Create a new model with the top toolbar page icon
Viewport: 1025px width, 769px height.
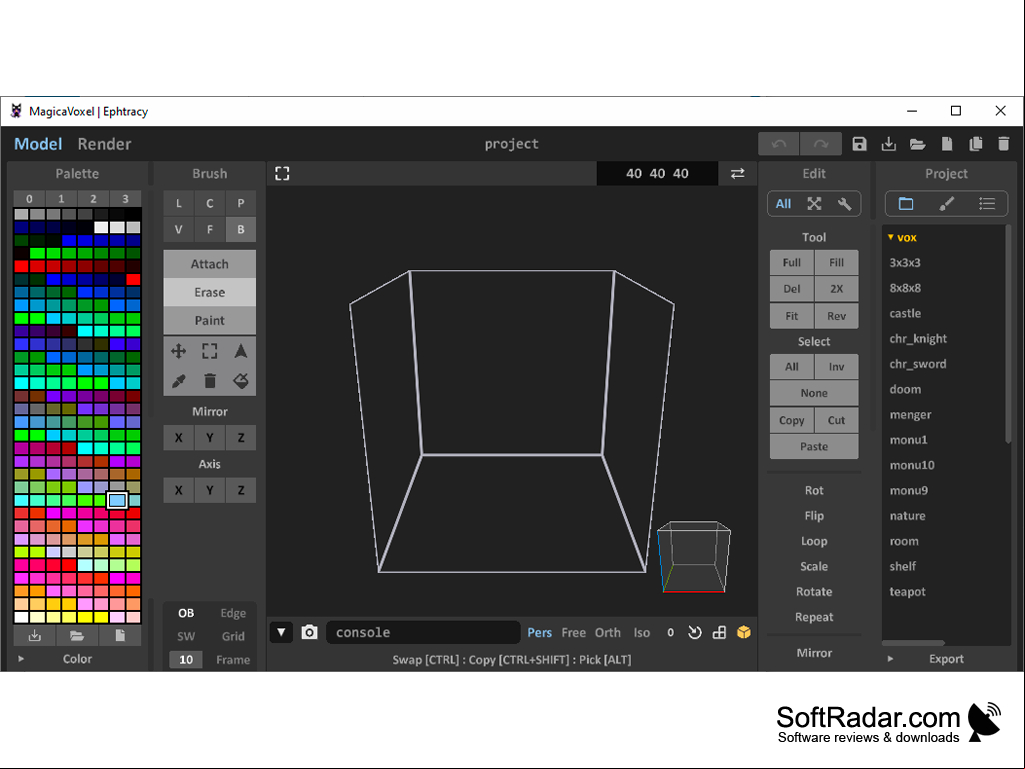pyautogui.click(x=947, y=144)
